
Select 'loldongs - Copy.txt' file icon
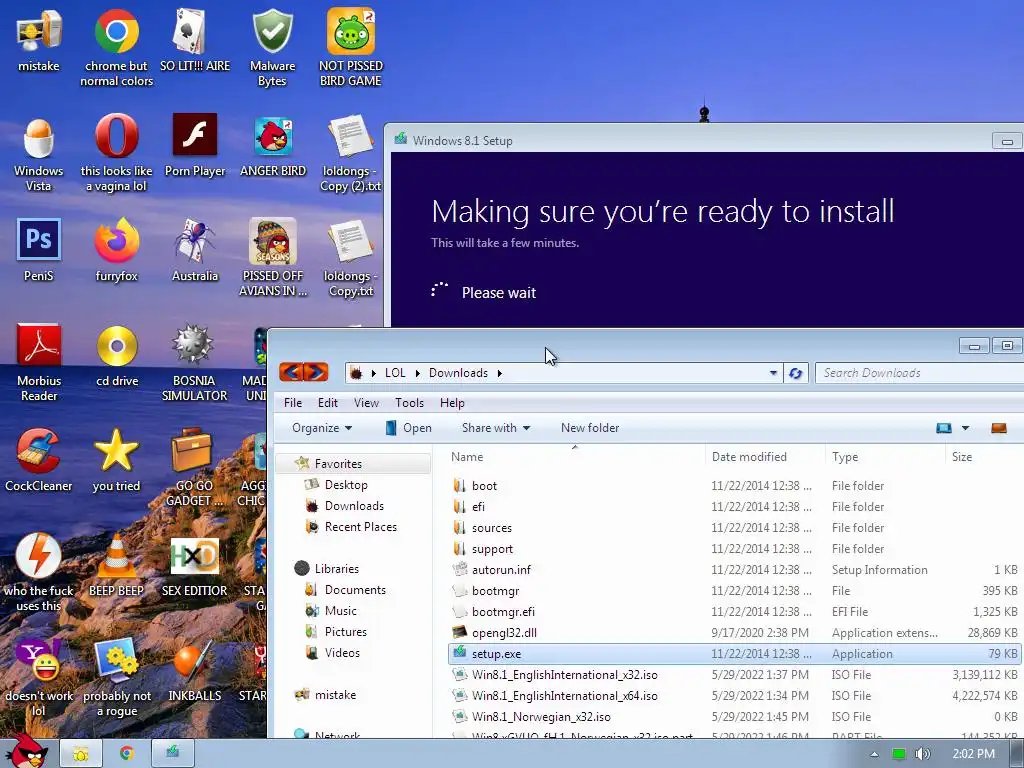351,258
